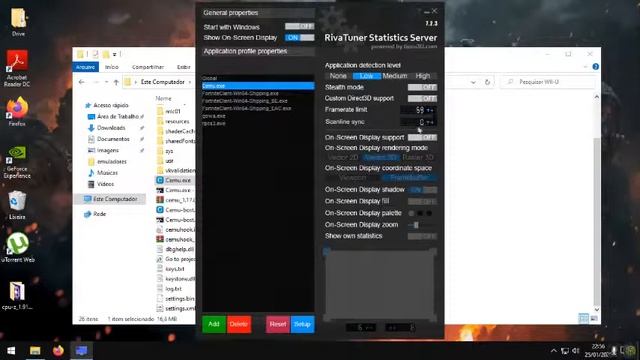Show hidden system tray icons

point(553,351)
